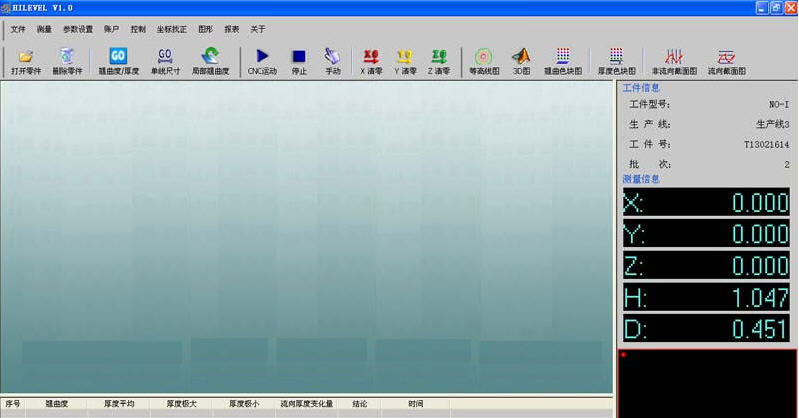
Task: Start 翘曲度/厚度 GO measurement
Action: click(x=118, y=62)
